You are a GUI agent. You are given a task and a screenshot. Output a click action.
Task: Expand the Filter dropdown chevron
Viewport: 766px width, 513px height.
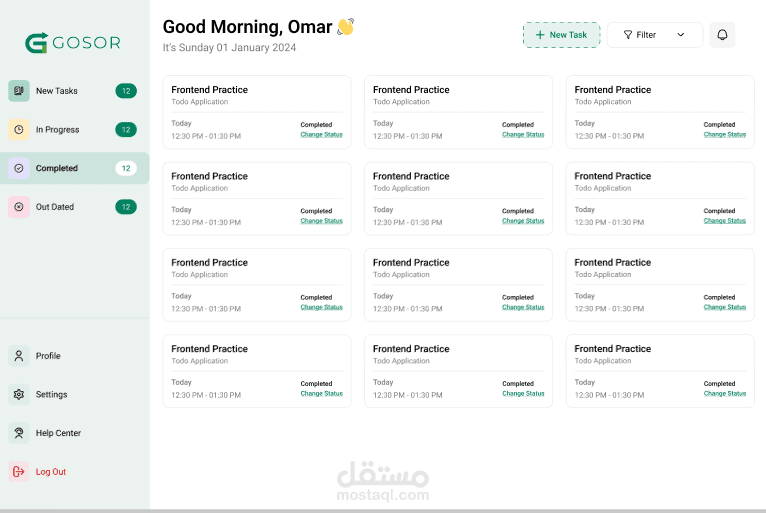pyautogui.click(x=681, y=35)
